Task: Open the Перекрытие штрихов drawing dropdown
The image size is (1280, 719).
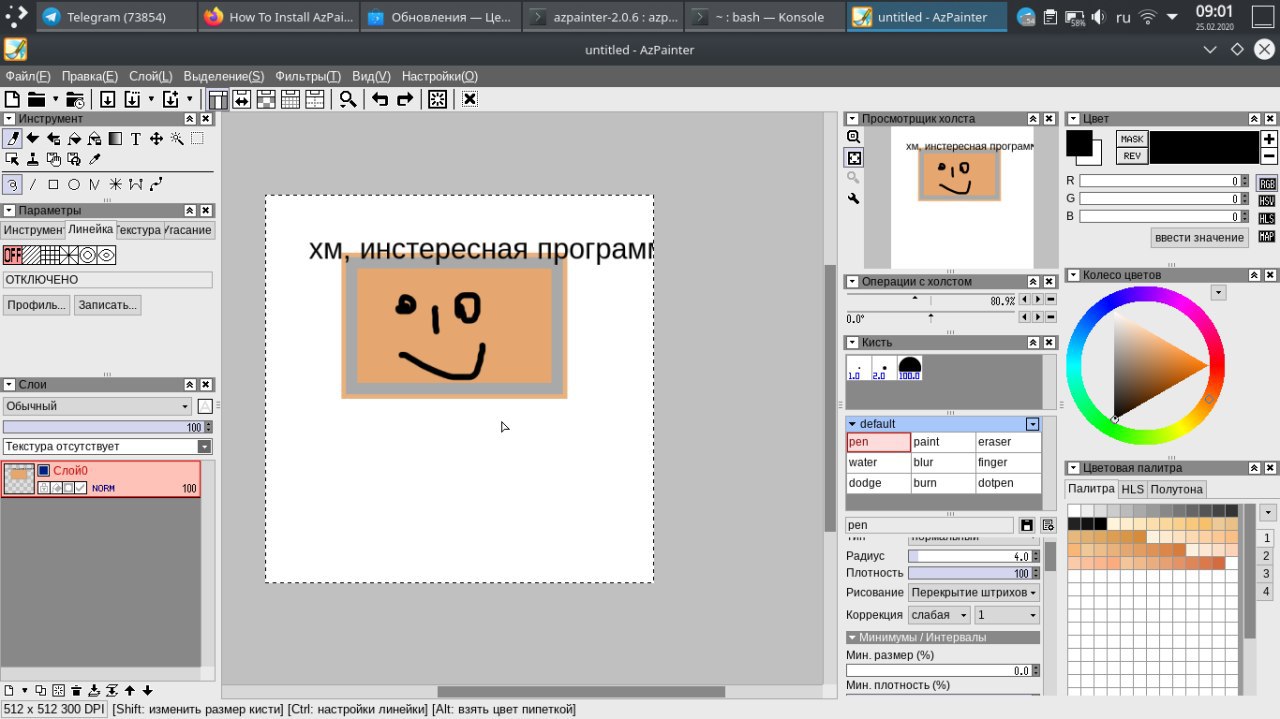Action: [974, 592]
